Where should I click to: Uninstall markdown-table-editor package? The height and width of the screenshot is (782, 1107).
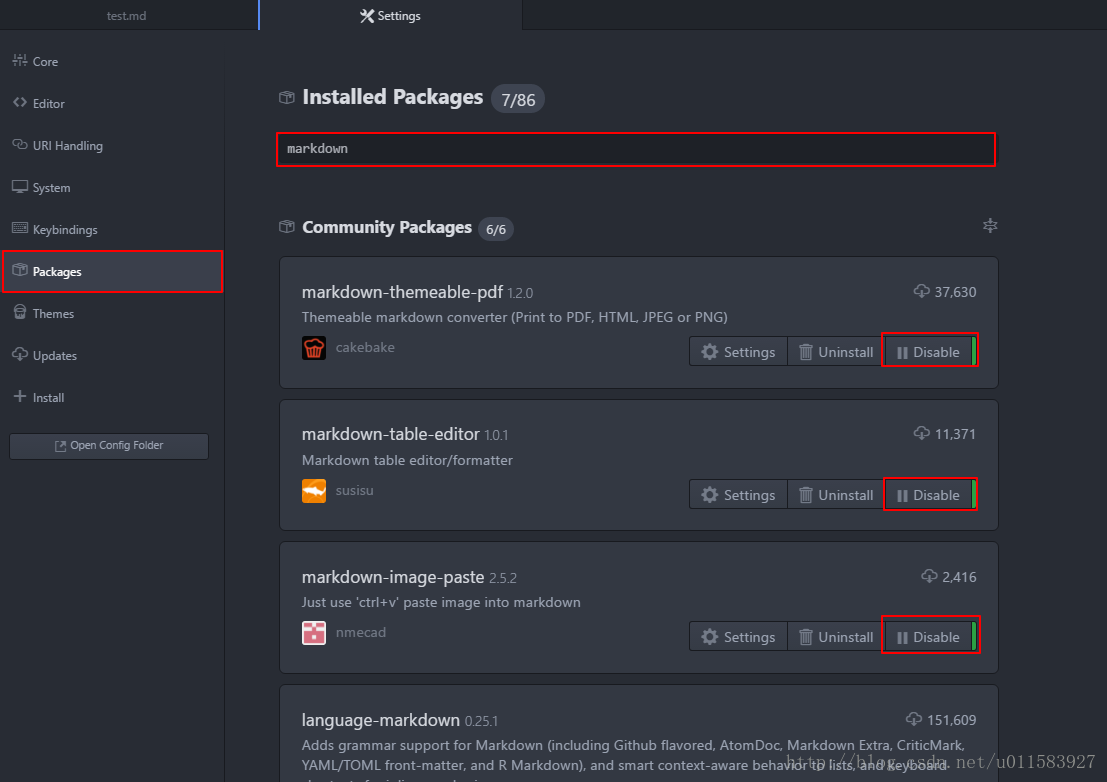835,495
